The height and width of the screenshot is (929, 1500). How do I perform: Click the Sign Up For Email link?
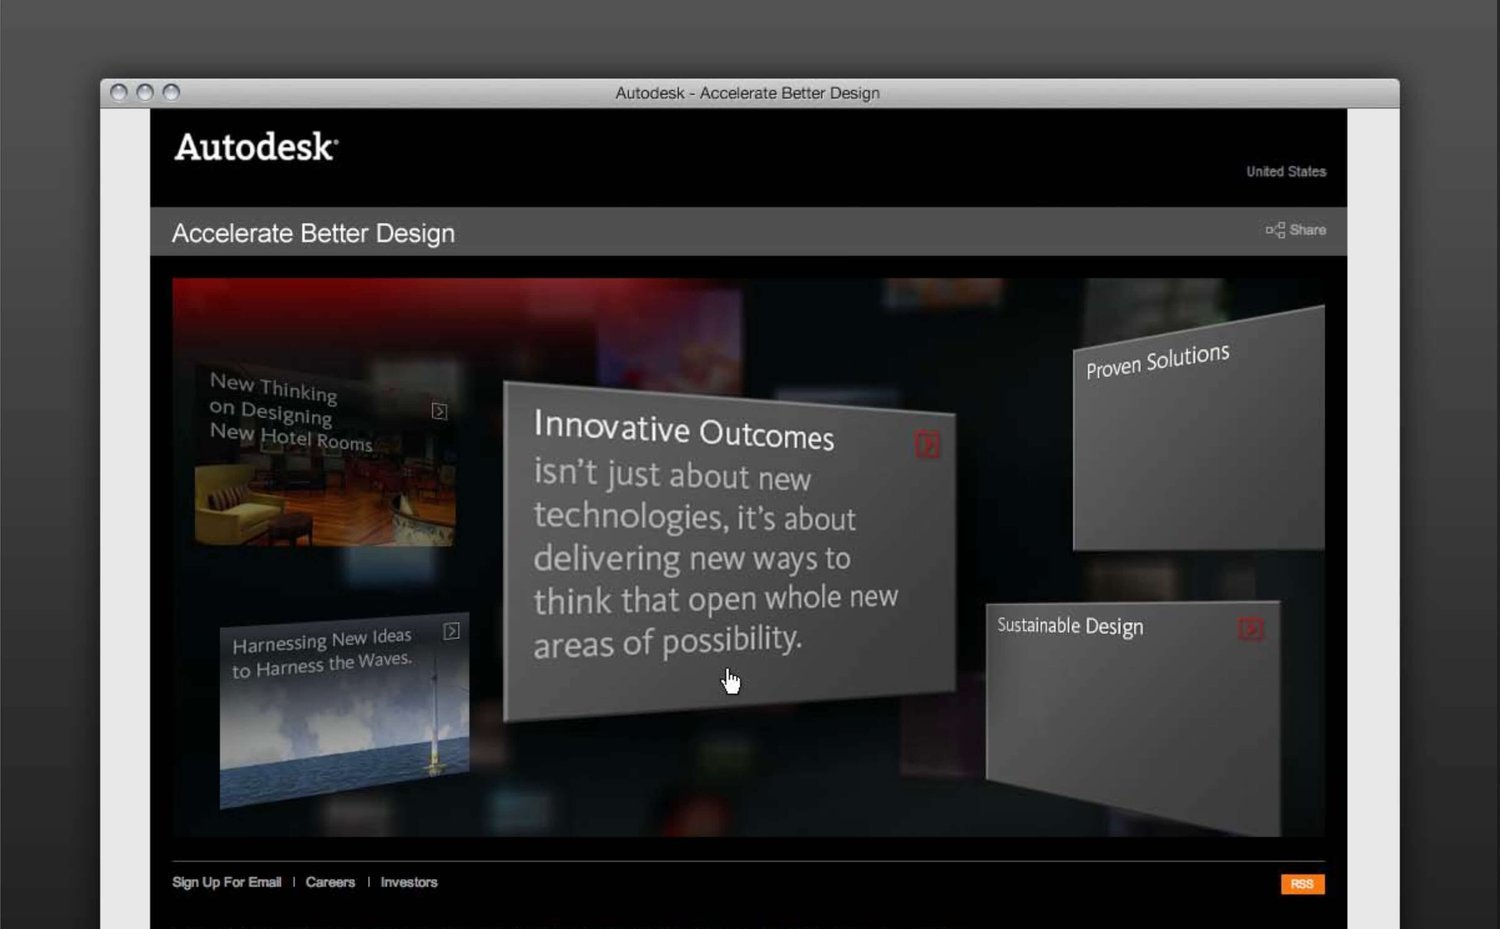227,882
